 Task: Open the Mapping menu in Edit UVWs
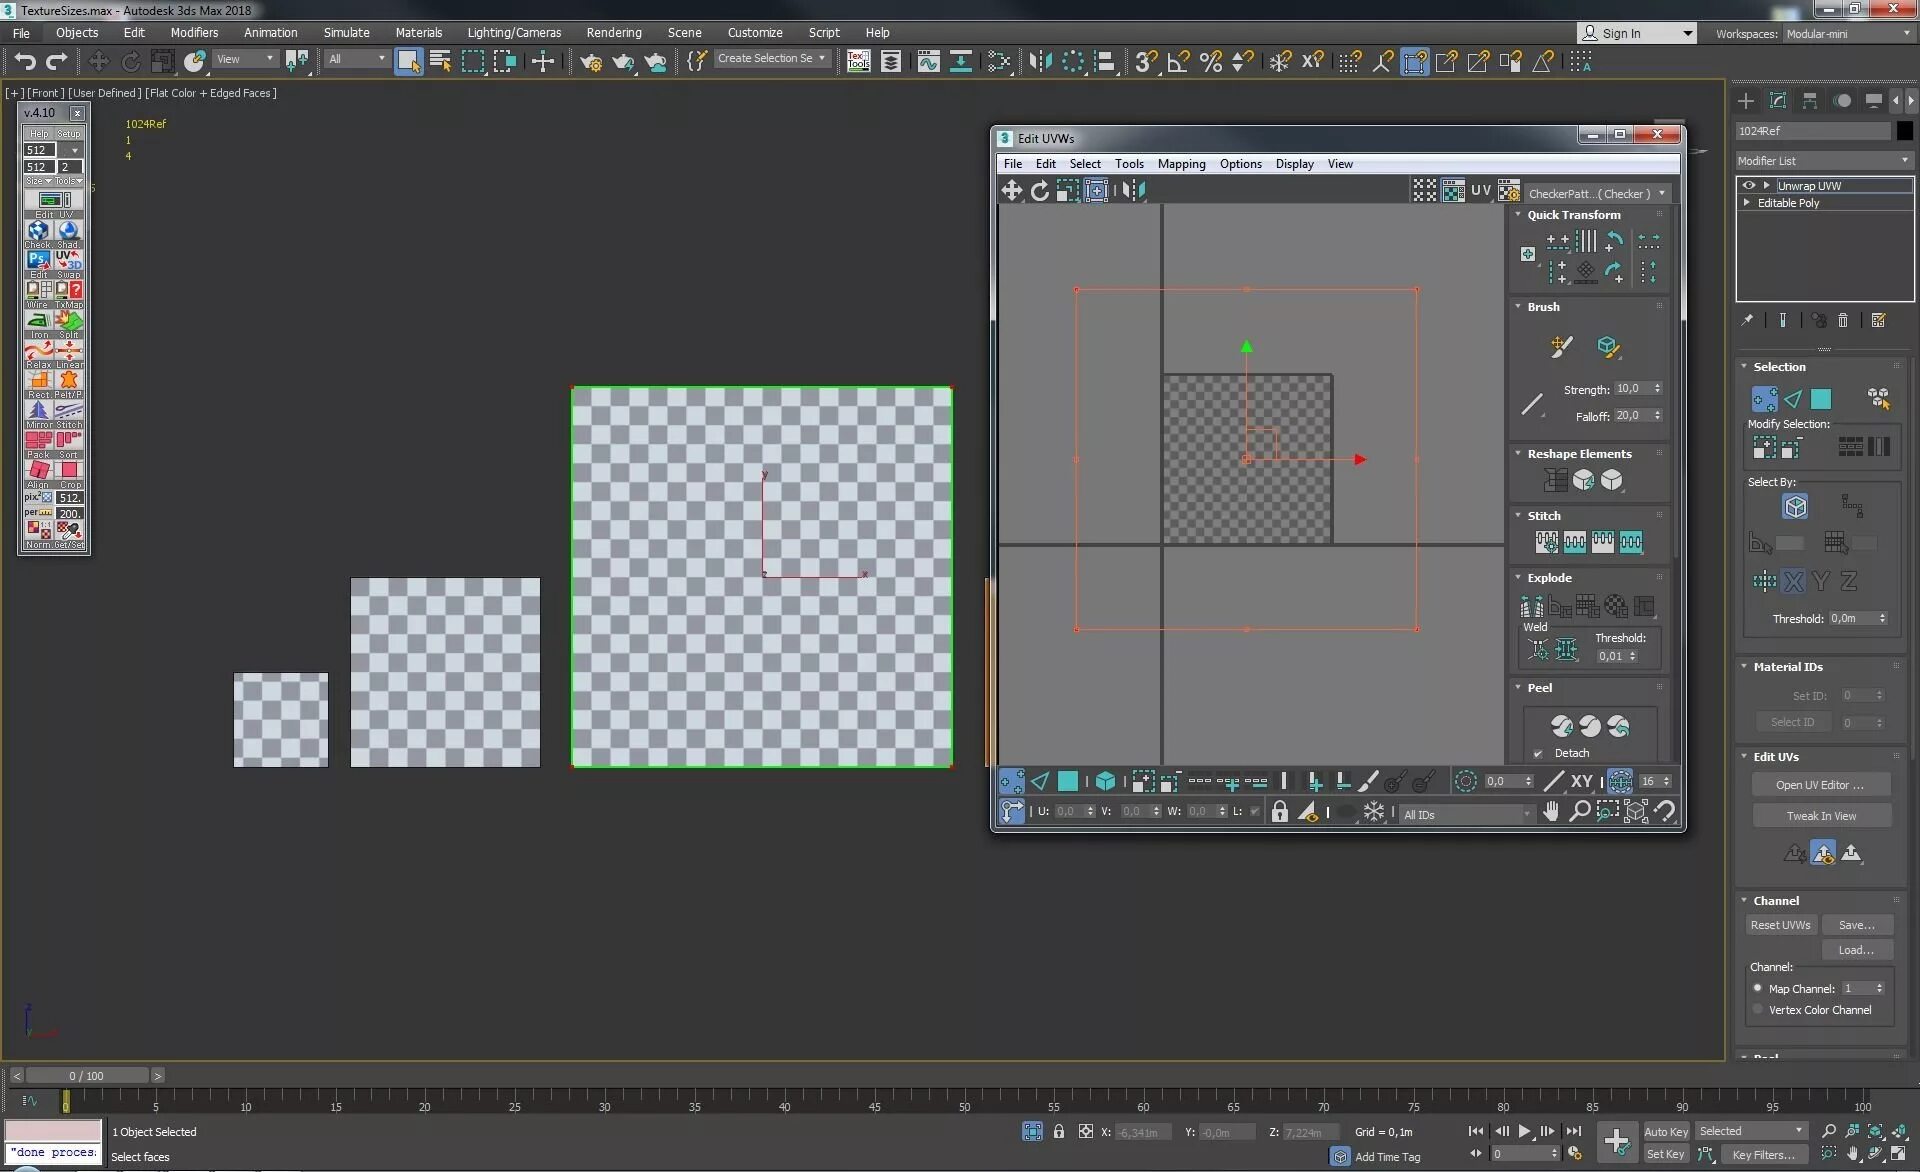tap(1181, 164)
